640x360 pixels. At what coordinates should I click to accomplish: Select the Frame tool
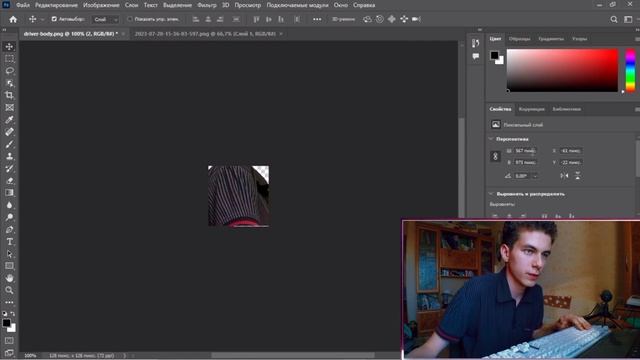[9, 108]
